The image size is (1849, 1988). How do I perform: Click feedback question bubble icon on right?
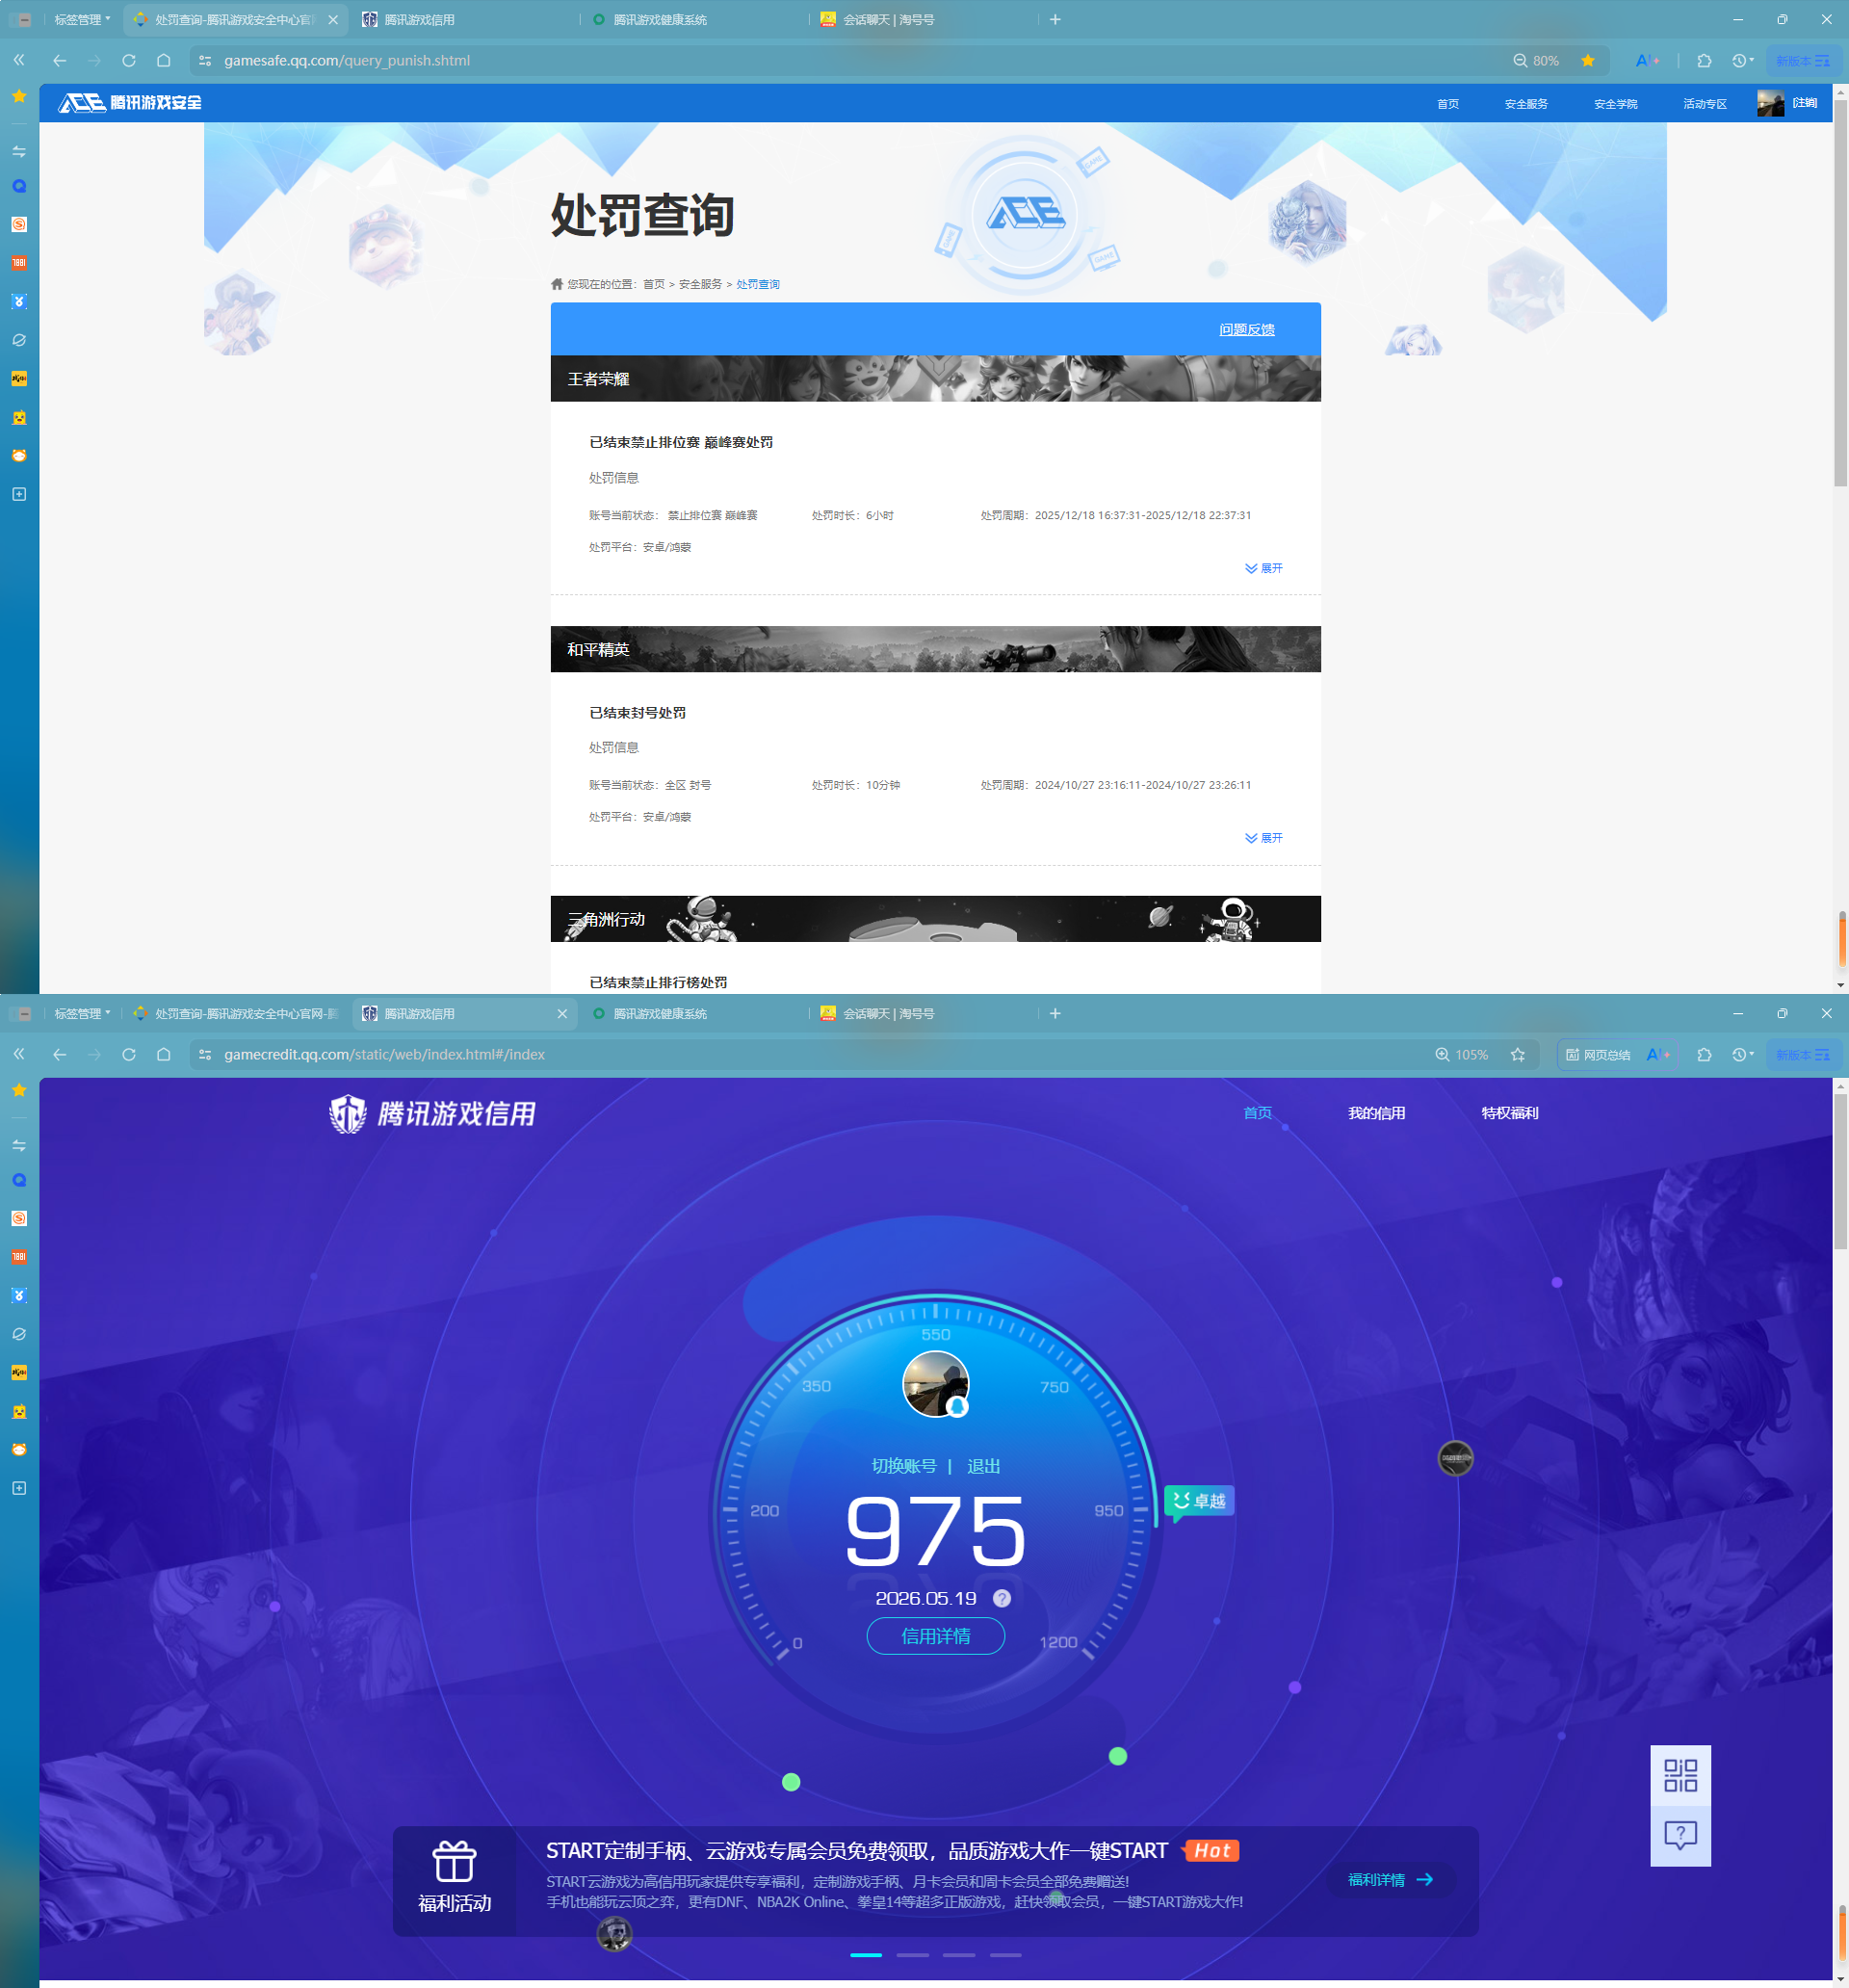(x=1680, y=1835)
